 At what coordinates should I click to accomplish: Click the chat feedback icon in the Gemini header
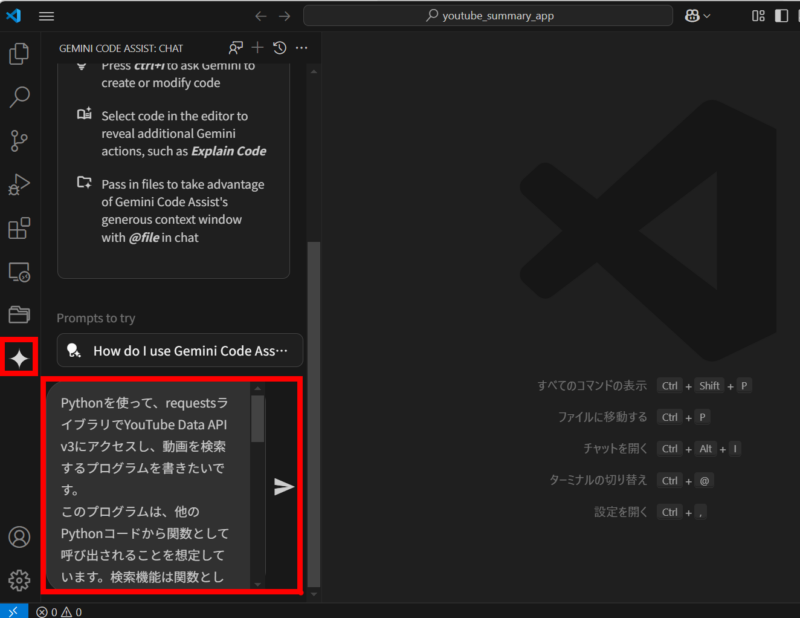(x=236, y=48)
